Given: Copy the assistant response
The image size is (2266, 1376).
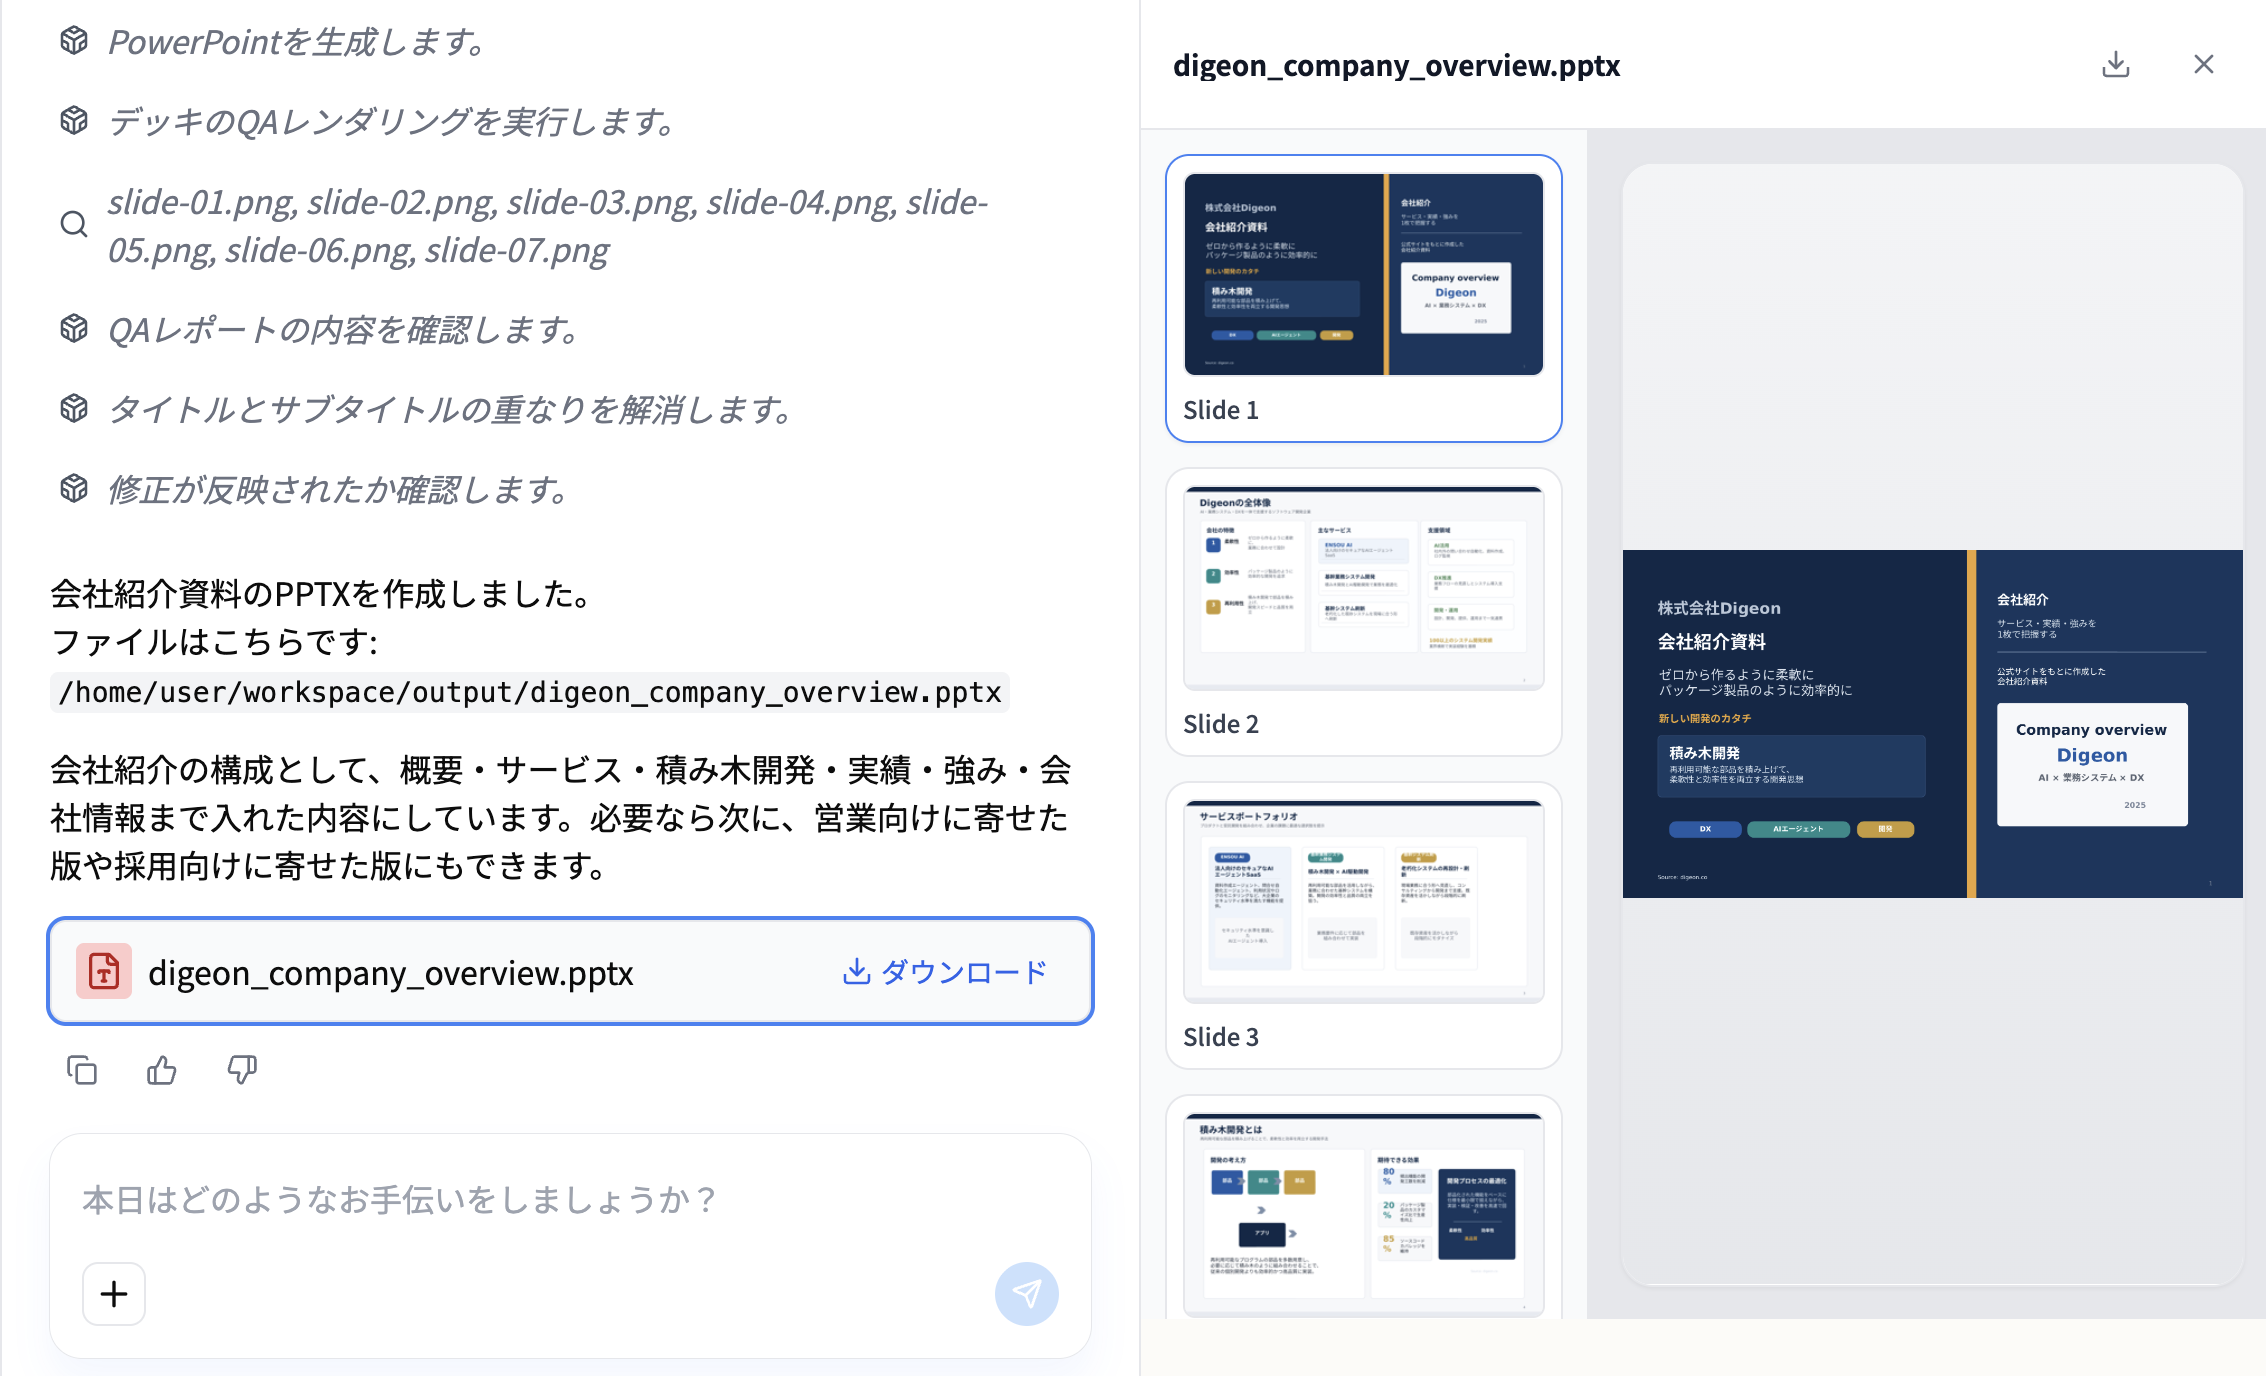Looking at the screenshot, I should tap(82, 1070).
